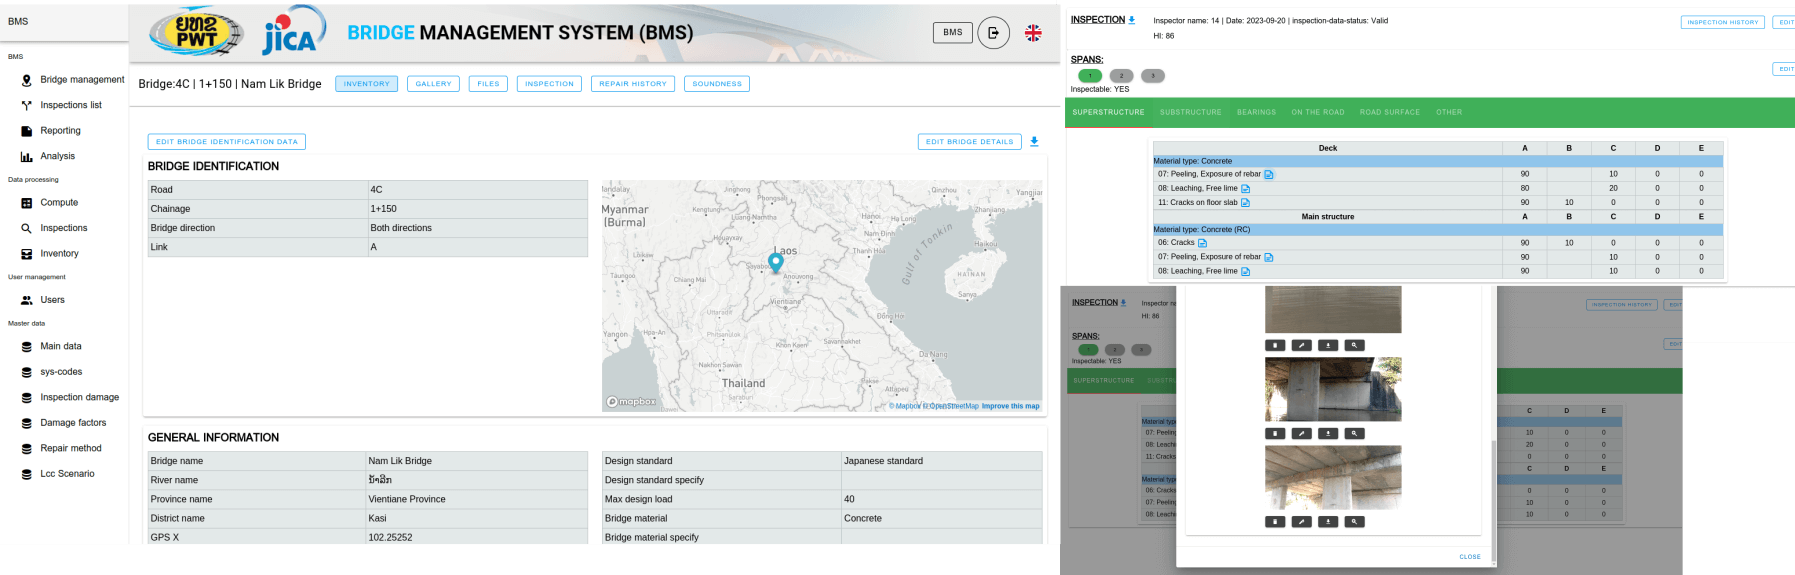The height and width of the screenshot is (575, 1795).
Task: Switch to the ROAD SURFACE tab
Action: tap(1389, 112)
